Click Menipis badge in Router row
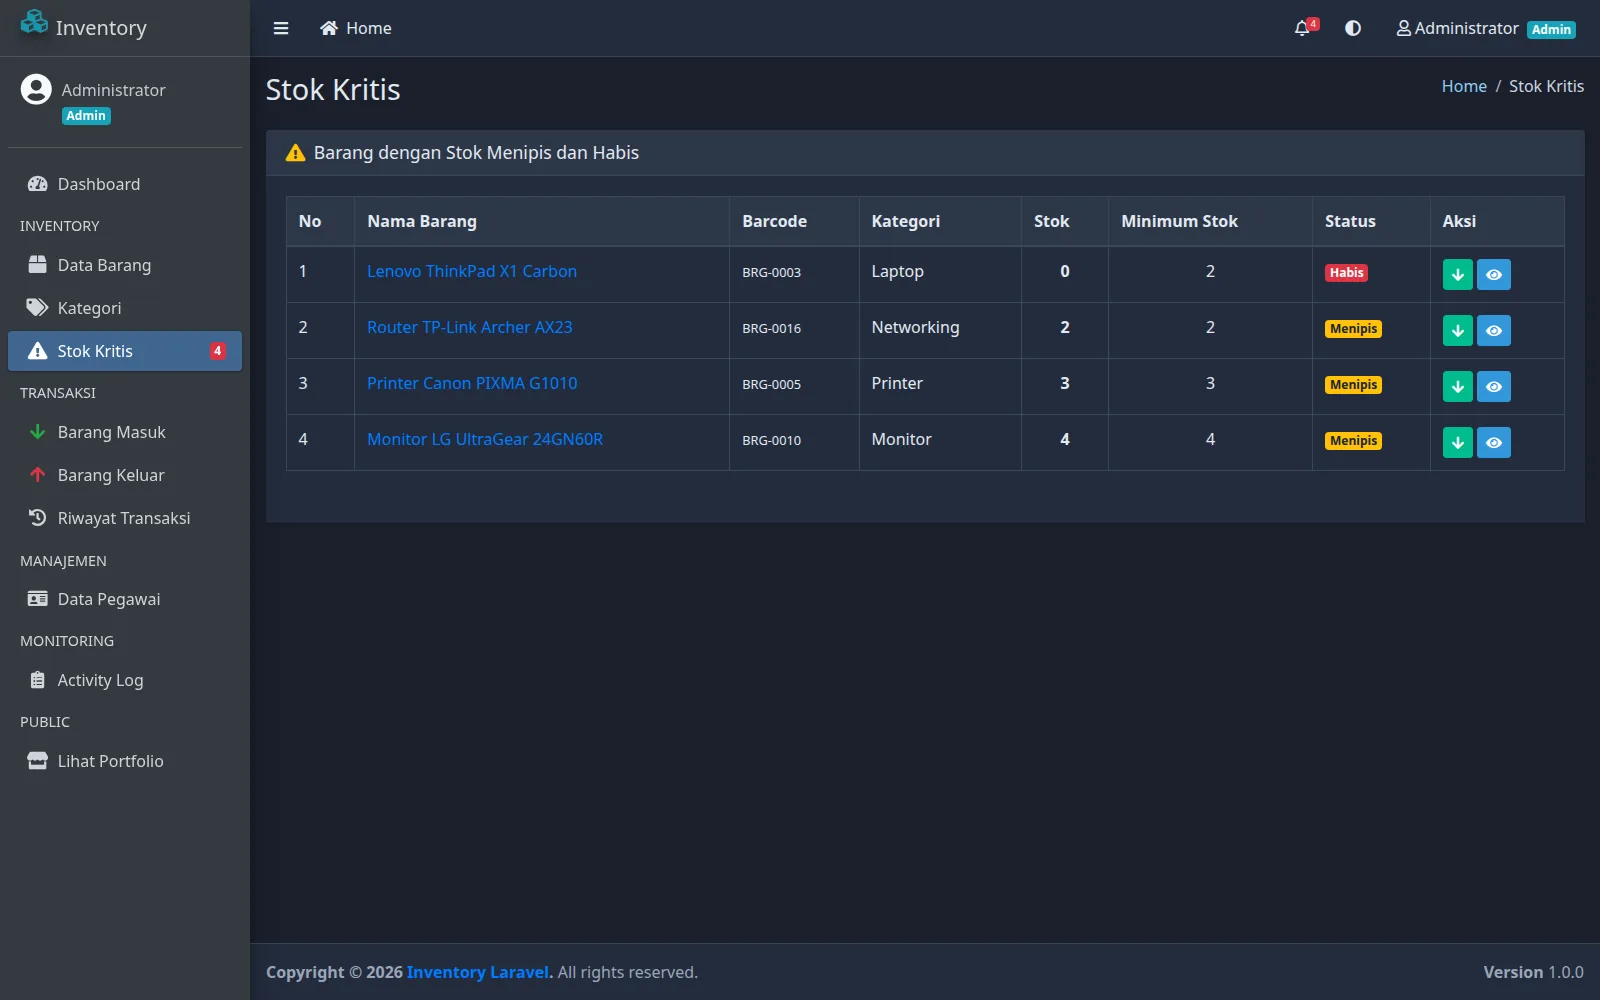This screenshot has width=1600, height=1000. tap(1353, 328)
